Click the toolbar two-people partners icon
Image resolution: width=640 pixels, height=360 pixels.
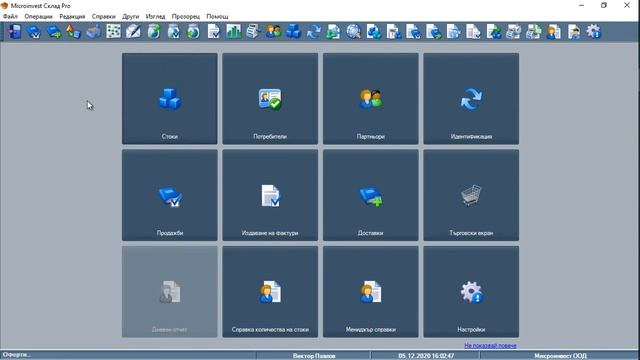pyautogui.click(x=273, y=31)
